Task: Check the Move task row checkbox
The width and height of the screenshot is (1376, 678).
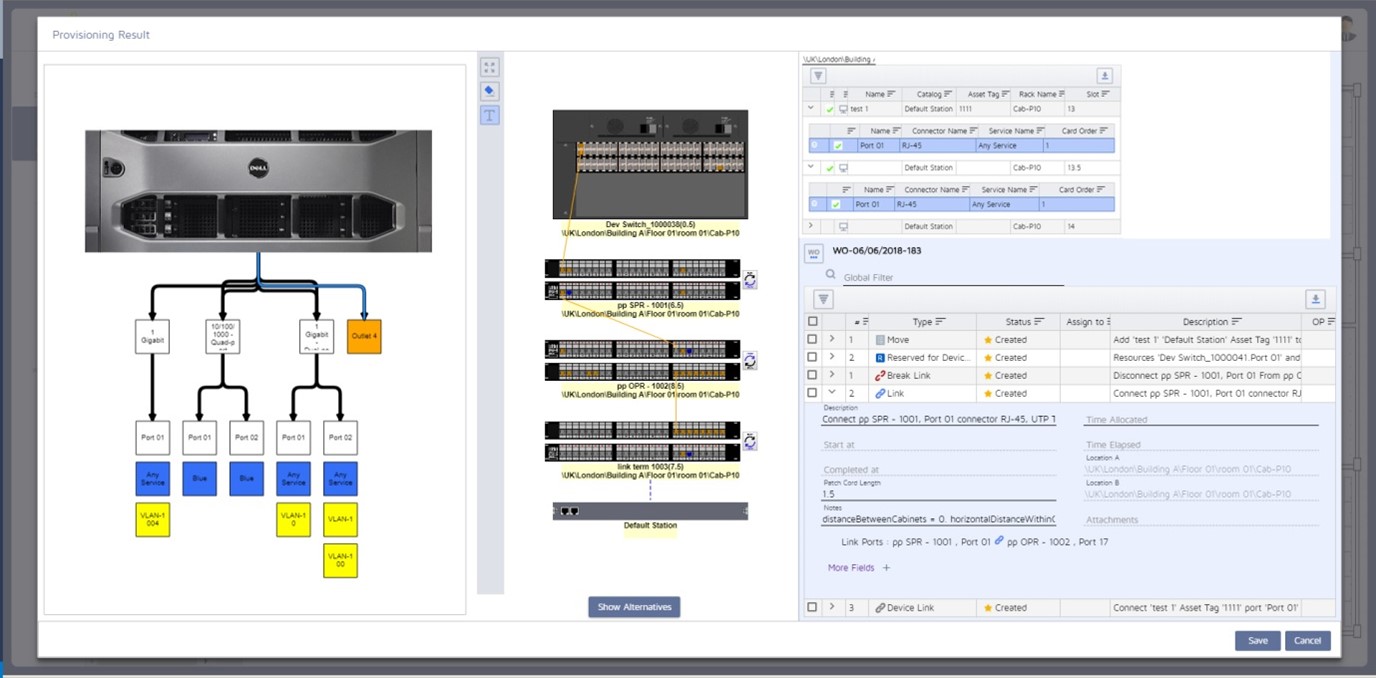Action: [812, 340]
